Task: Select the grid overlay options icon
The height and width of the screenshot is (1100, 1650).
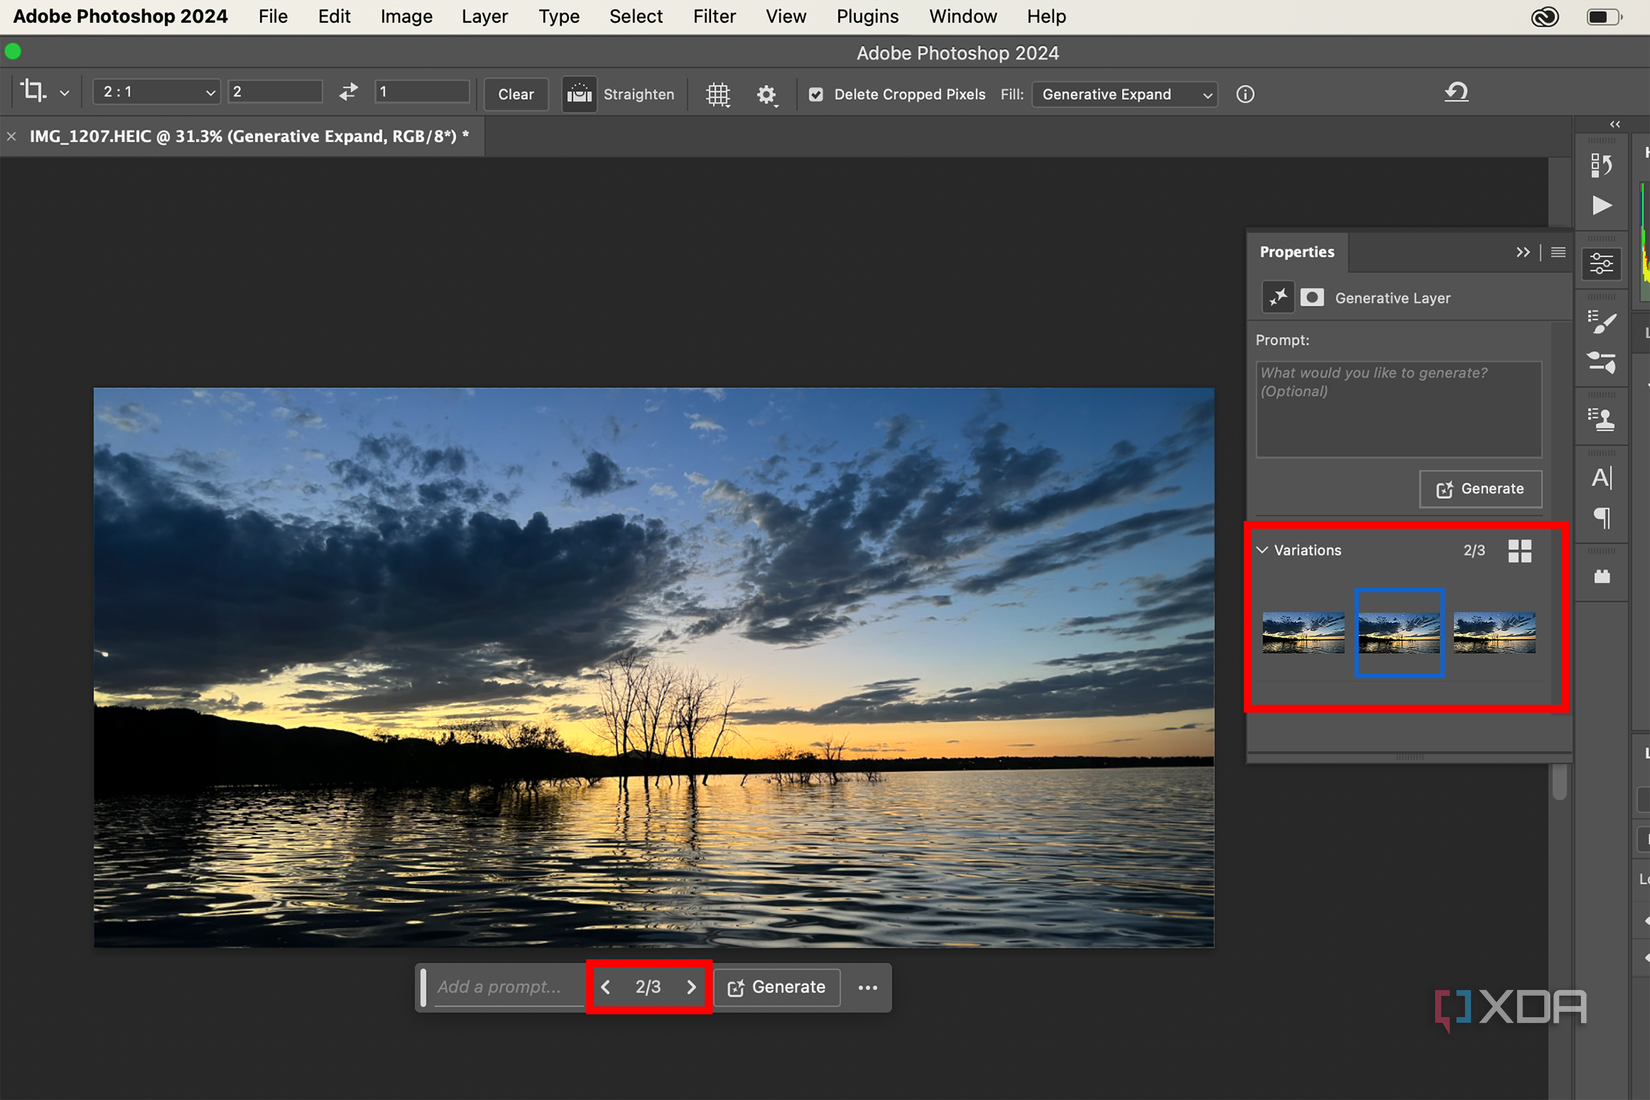Action: point(718,94)
